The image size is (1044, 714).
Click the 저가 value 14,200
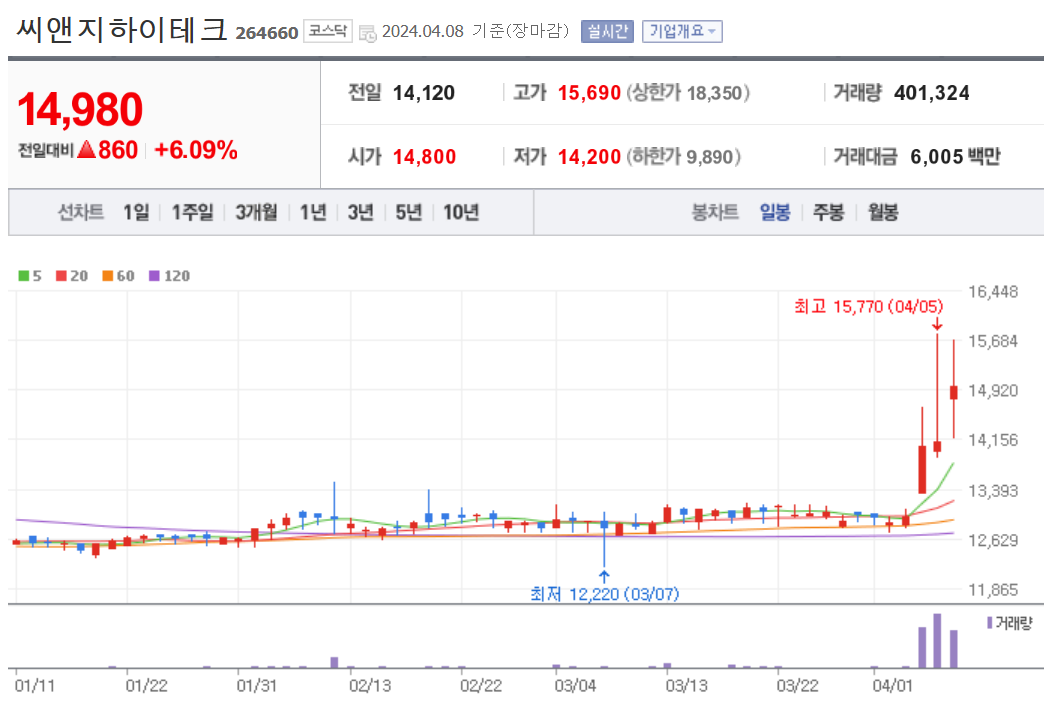pos(589,157)
